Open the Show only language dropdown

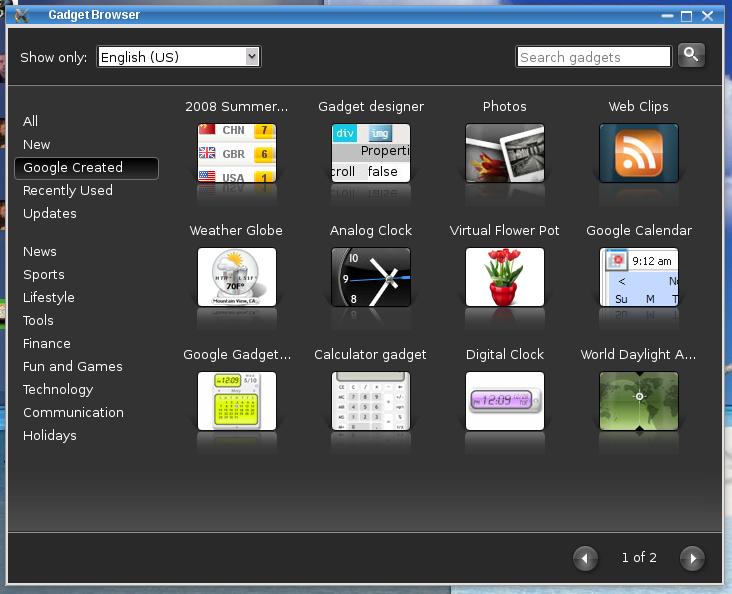(x=179, y=57)
